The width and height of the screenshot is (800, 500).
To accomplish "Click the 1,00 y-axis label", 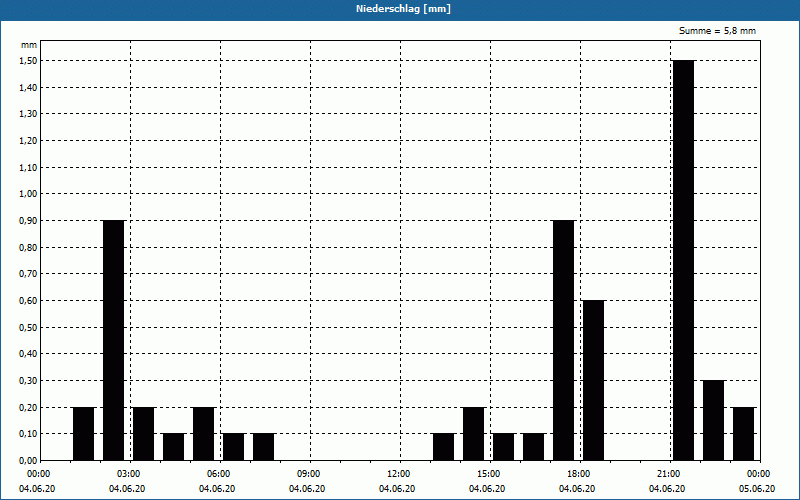I will click(x=28, y=194).
